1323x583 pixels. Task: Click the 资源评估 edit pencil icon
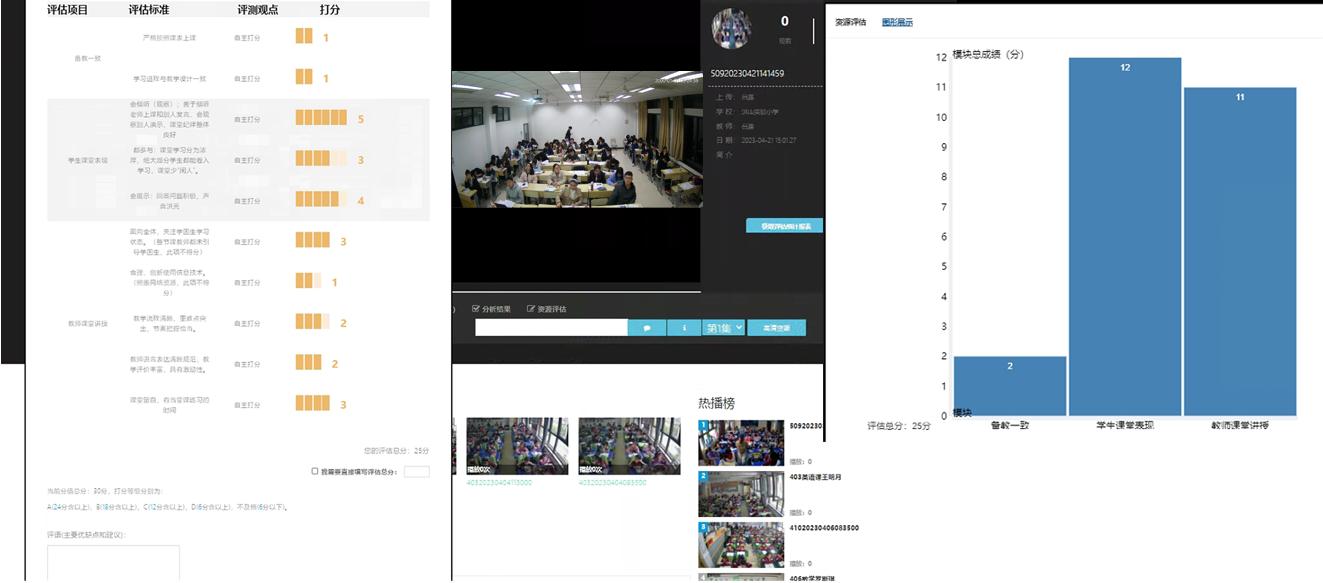click(x=531, y=309)
